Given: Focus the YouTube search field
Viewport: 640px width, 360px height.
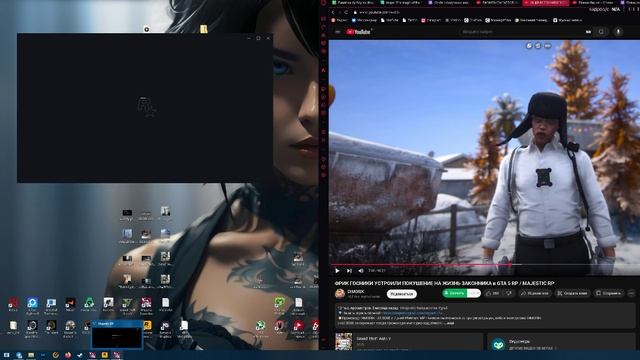Looking at the screenshot, I should [520, 31].
